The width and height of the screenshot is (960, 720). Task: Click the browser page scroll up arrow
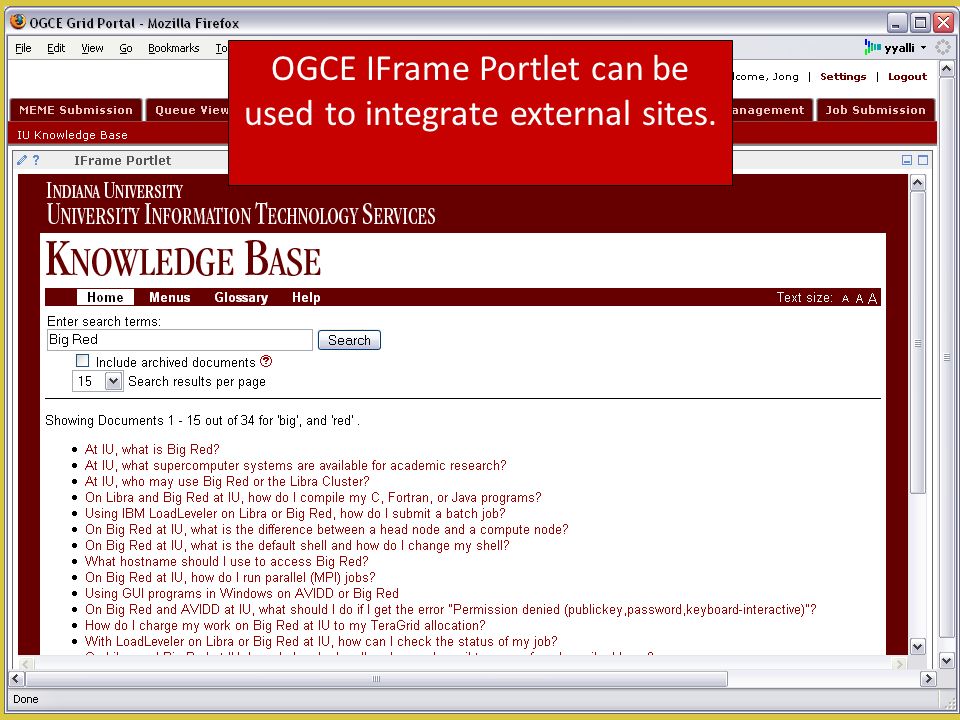(946, 69)
